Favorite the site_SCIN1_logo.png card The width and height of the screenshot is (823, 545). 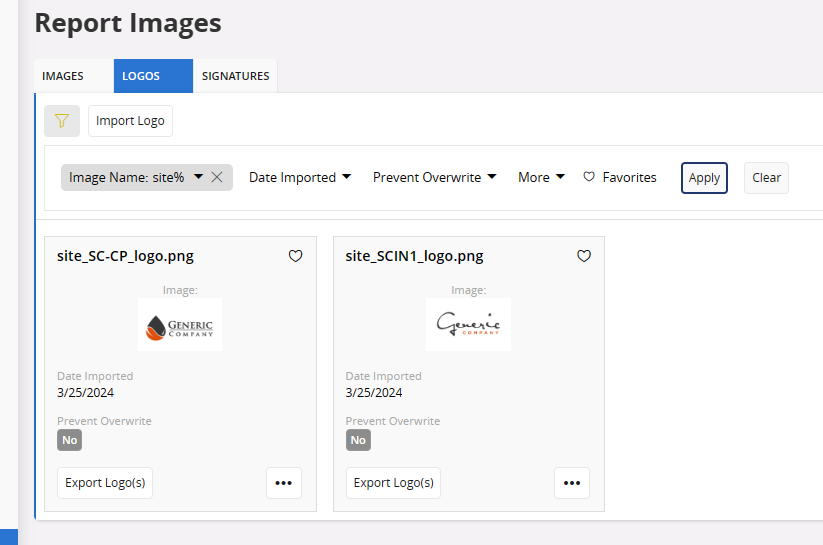point(584,256)
